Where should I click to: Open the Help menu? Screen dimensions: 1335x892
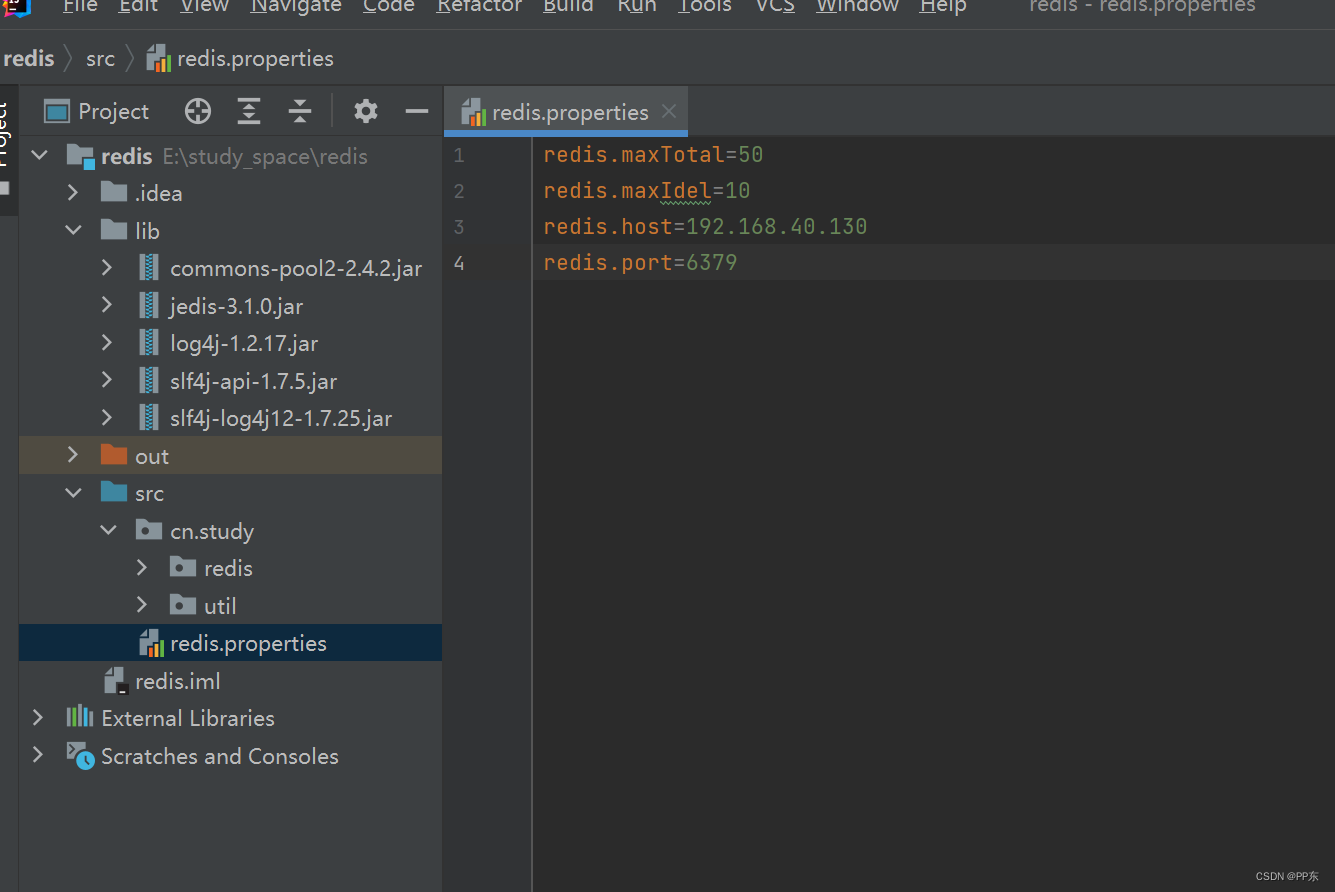pos(943,6)
